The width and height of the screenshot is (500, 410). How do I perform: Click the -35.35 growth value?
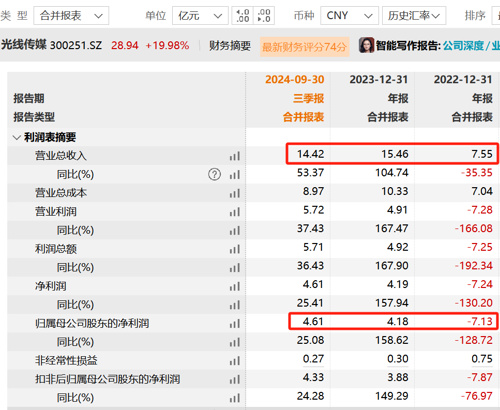click(477, 173)
